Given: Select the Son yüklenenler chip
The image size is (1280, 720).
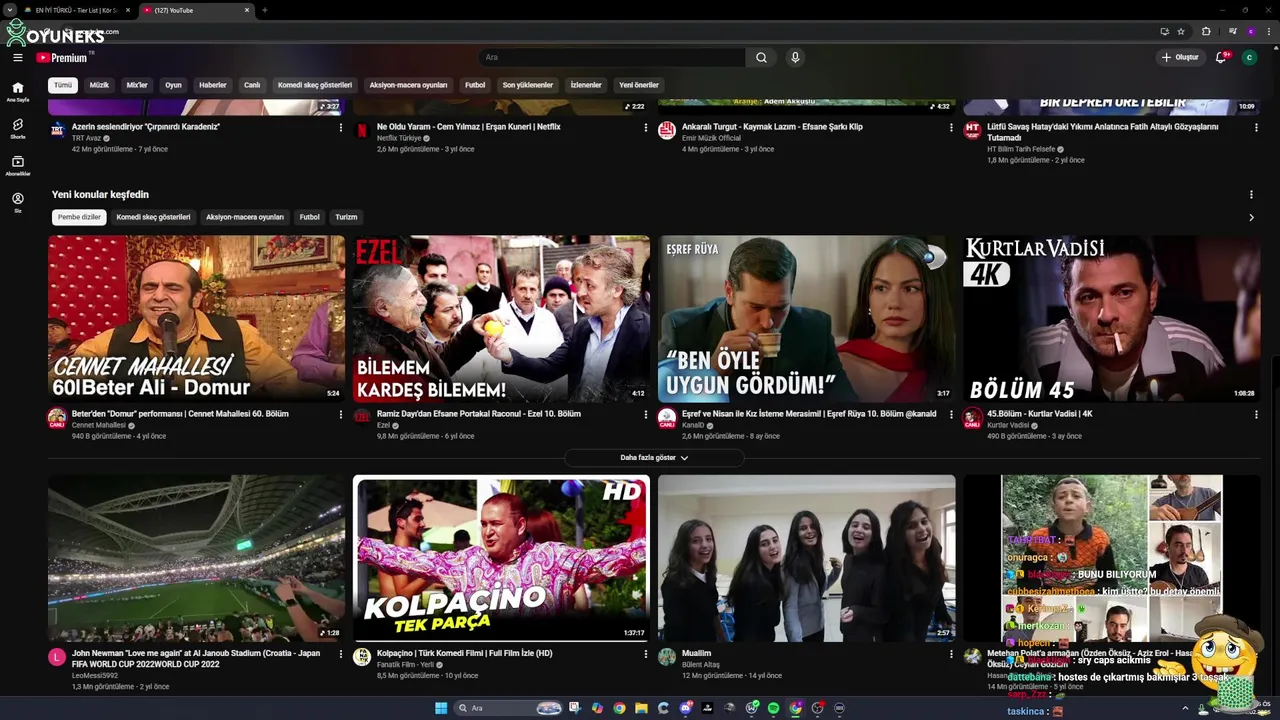Looking at the screenshot, I should coord(528,85).
